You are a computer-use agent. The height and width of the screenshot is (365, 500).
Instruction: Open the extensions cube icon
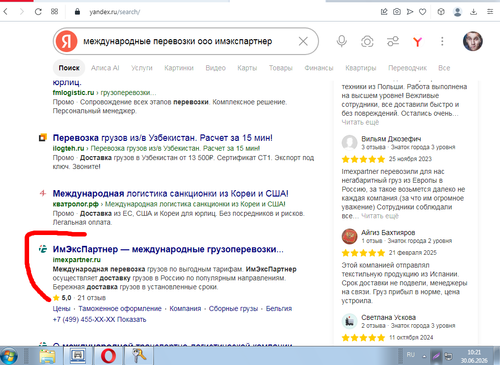point(441,12)
